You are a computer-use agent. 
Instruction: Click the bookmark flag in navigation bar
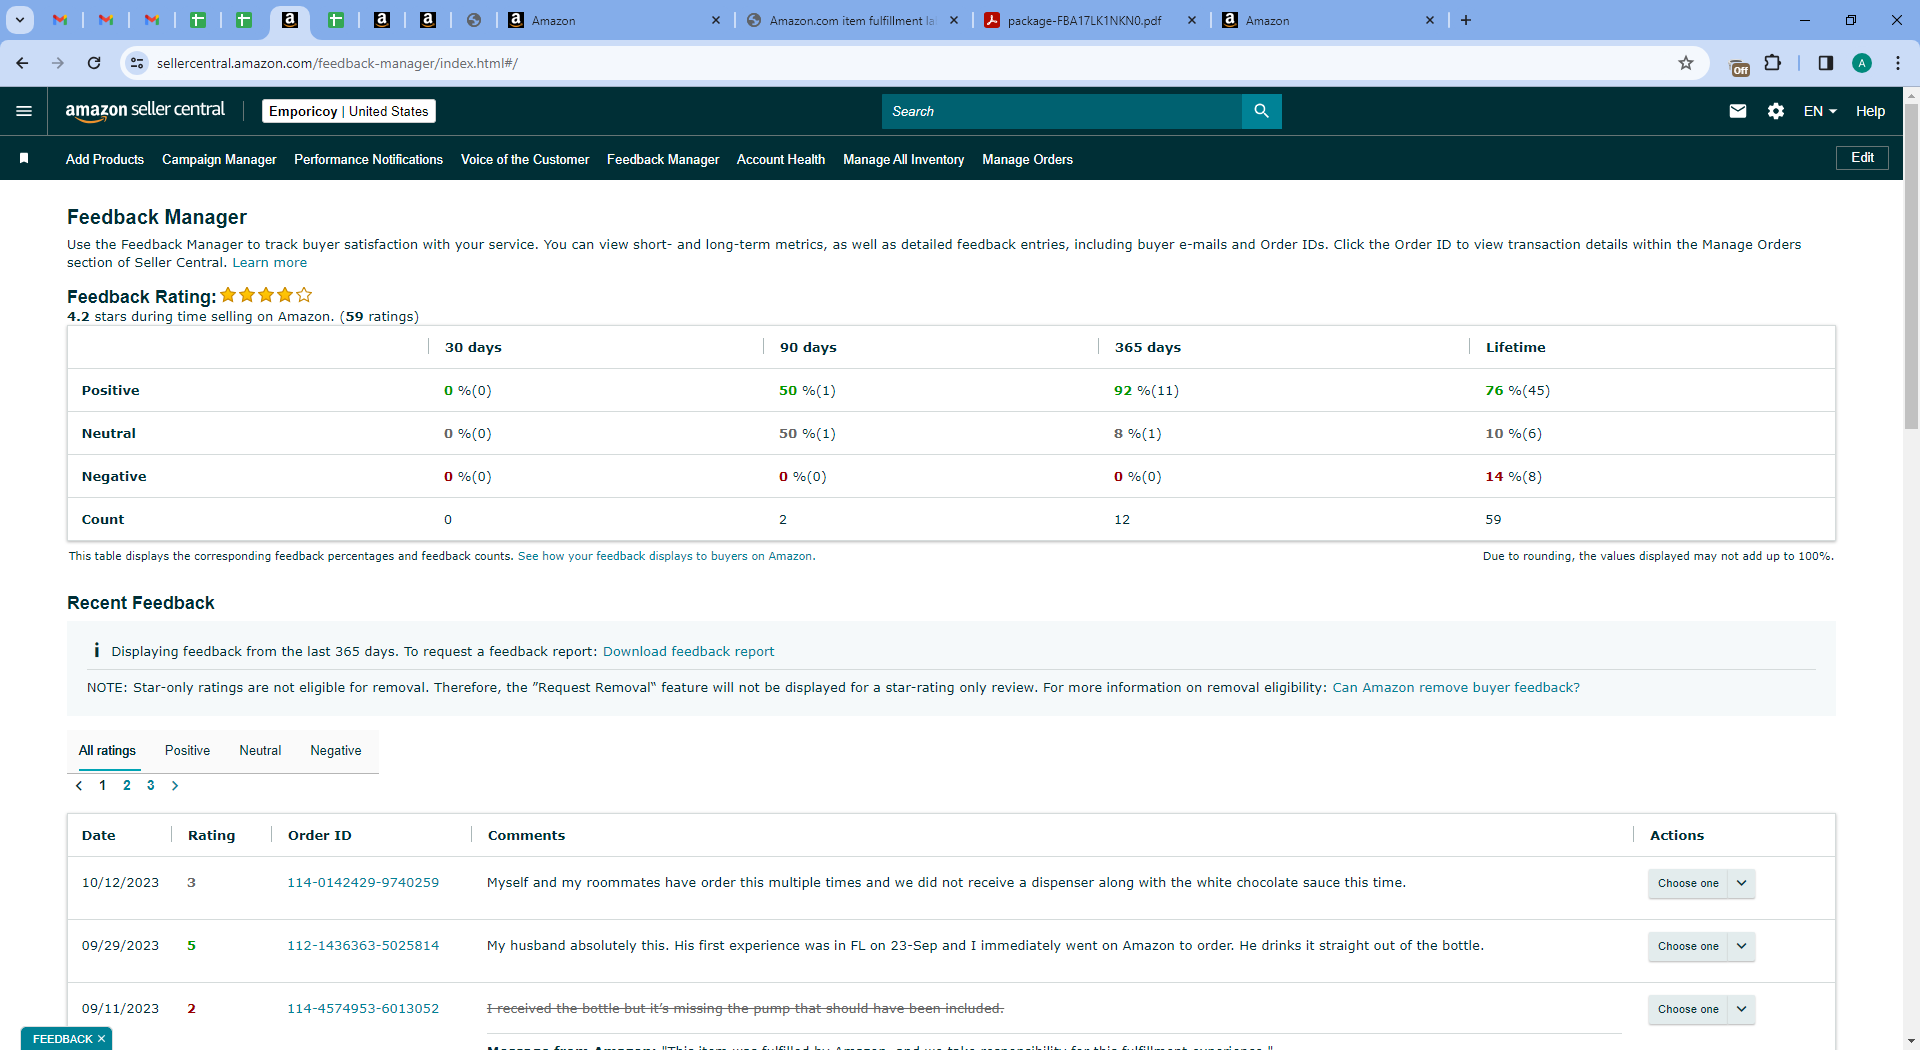coord(24,158)
